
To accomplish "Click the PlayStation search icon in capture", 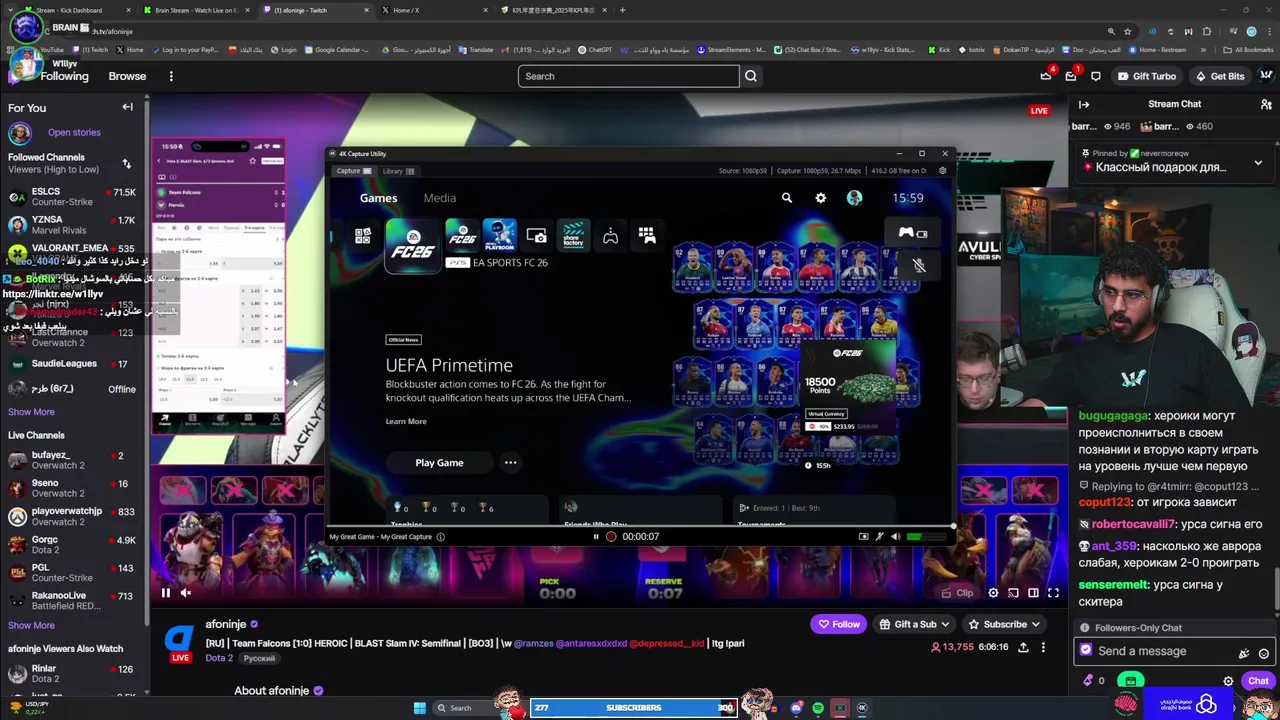I will 787,198.
